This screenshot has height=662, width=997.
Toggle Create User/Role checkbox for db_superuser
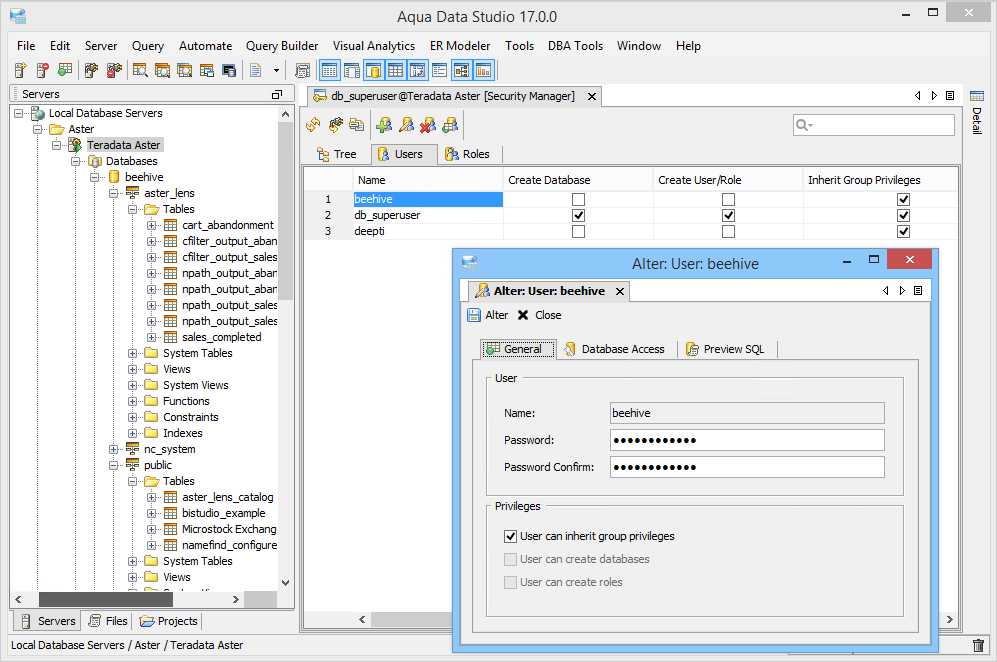[728, 216]
